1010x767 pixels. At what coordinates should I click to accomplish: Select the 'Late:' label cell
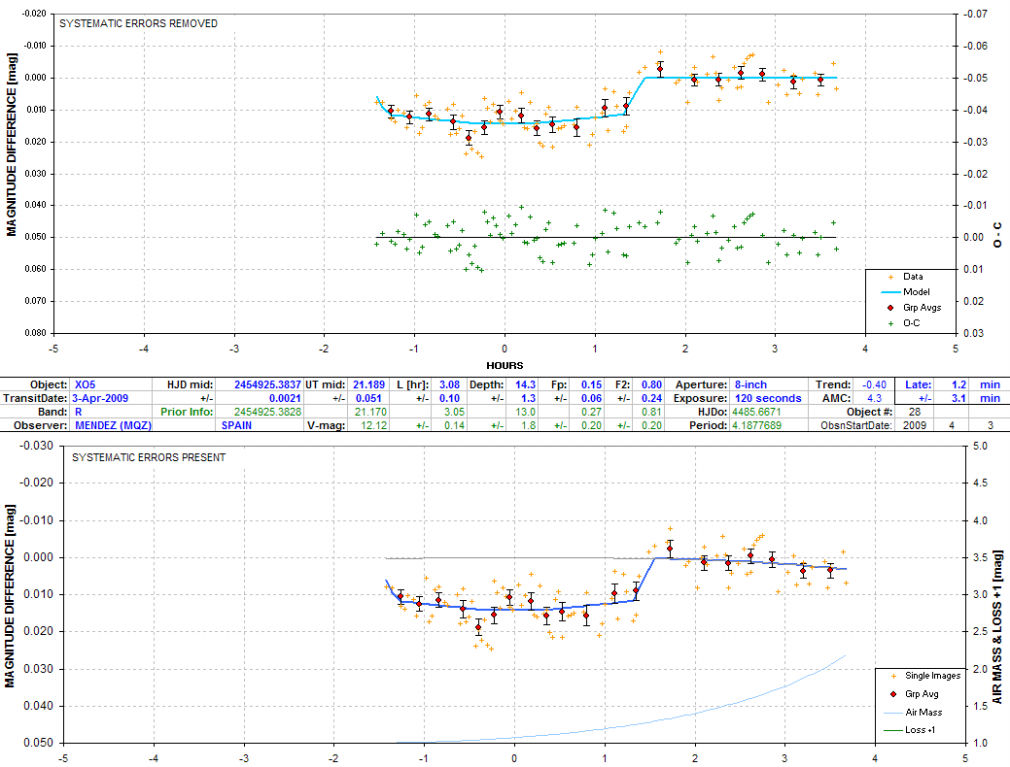(x=918, y=384)
